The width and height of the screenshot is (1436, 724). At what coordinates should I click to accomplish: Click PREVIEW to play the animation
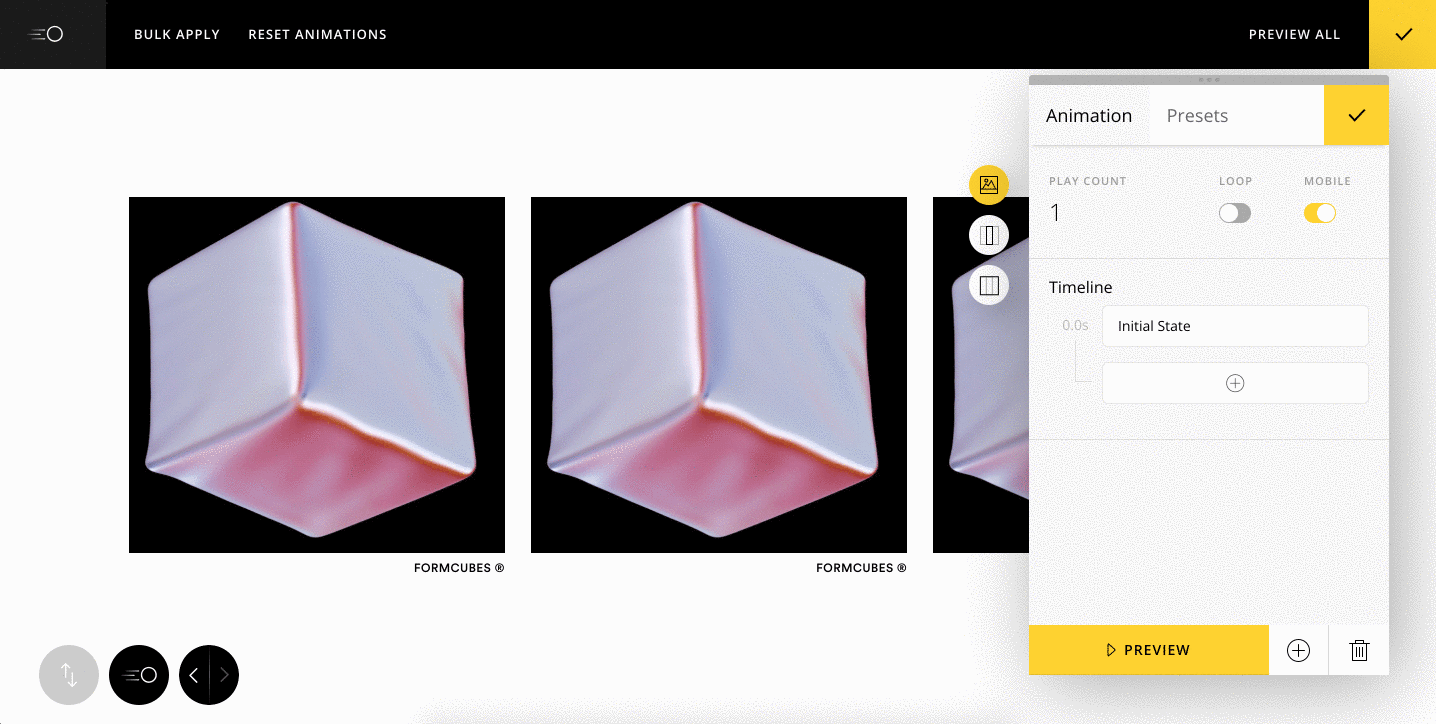[x=1148, y=650]
